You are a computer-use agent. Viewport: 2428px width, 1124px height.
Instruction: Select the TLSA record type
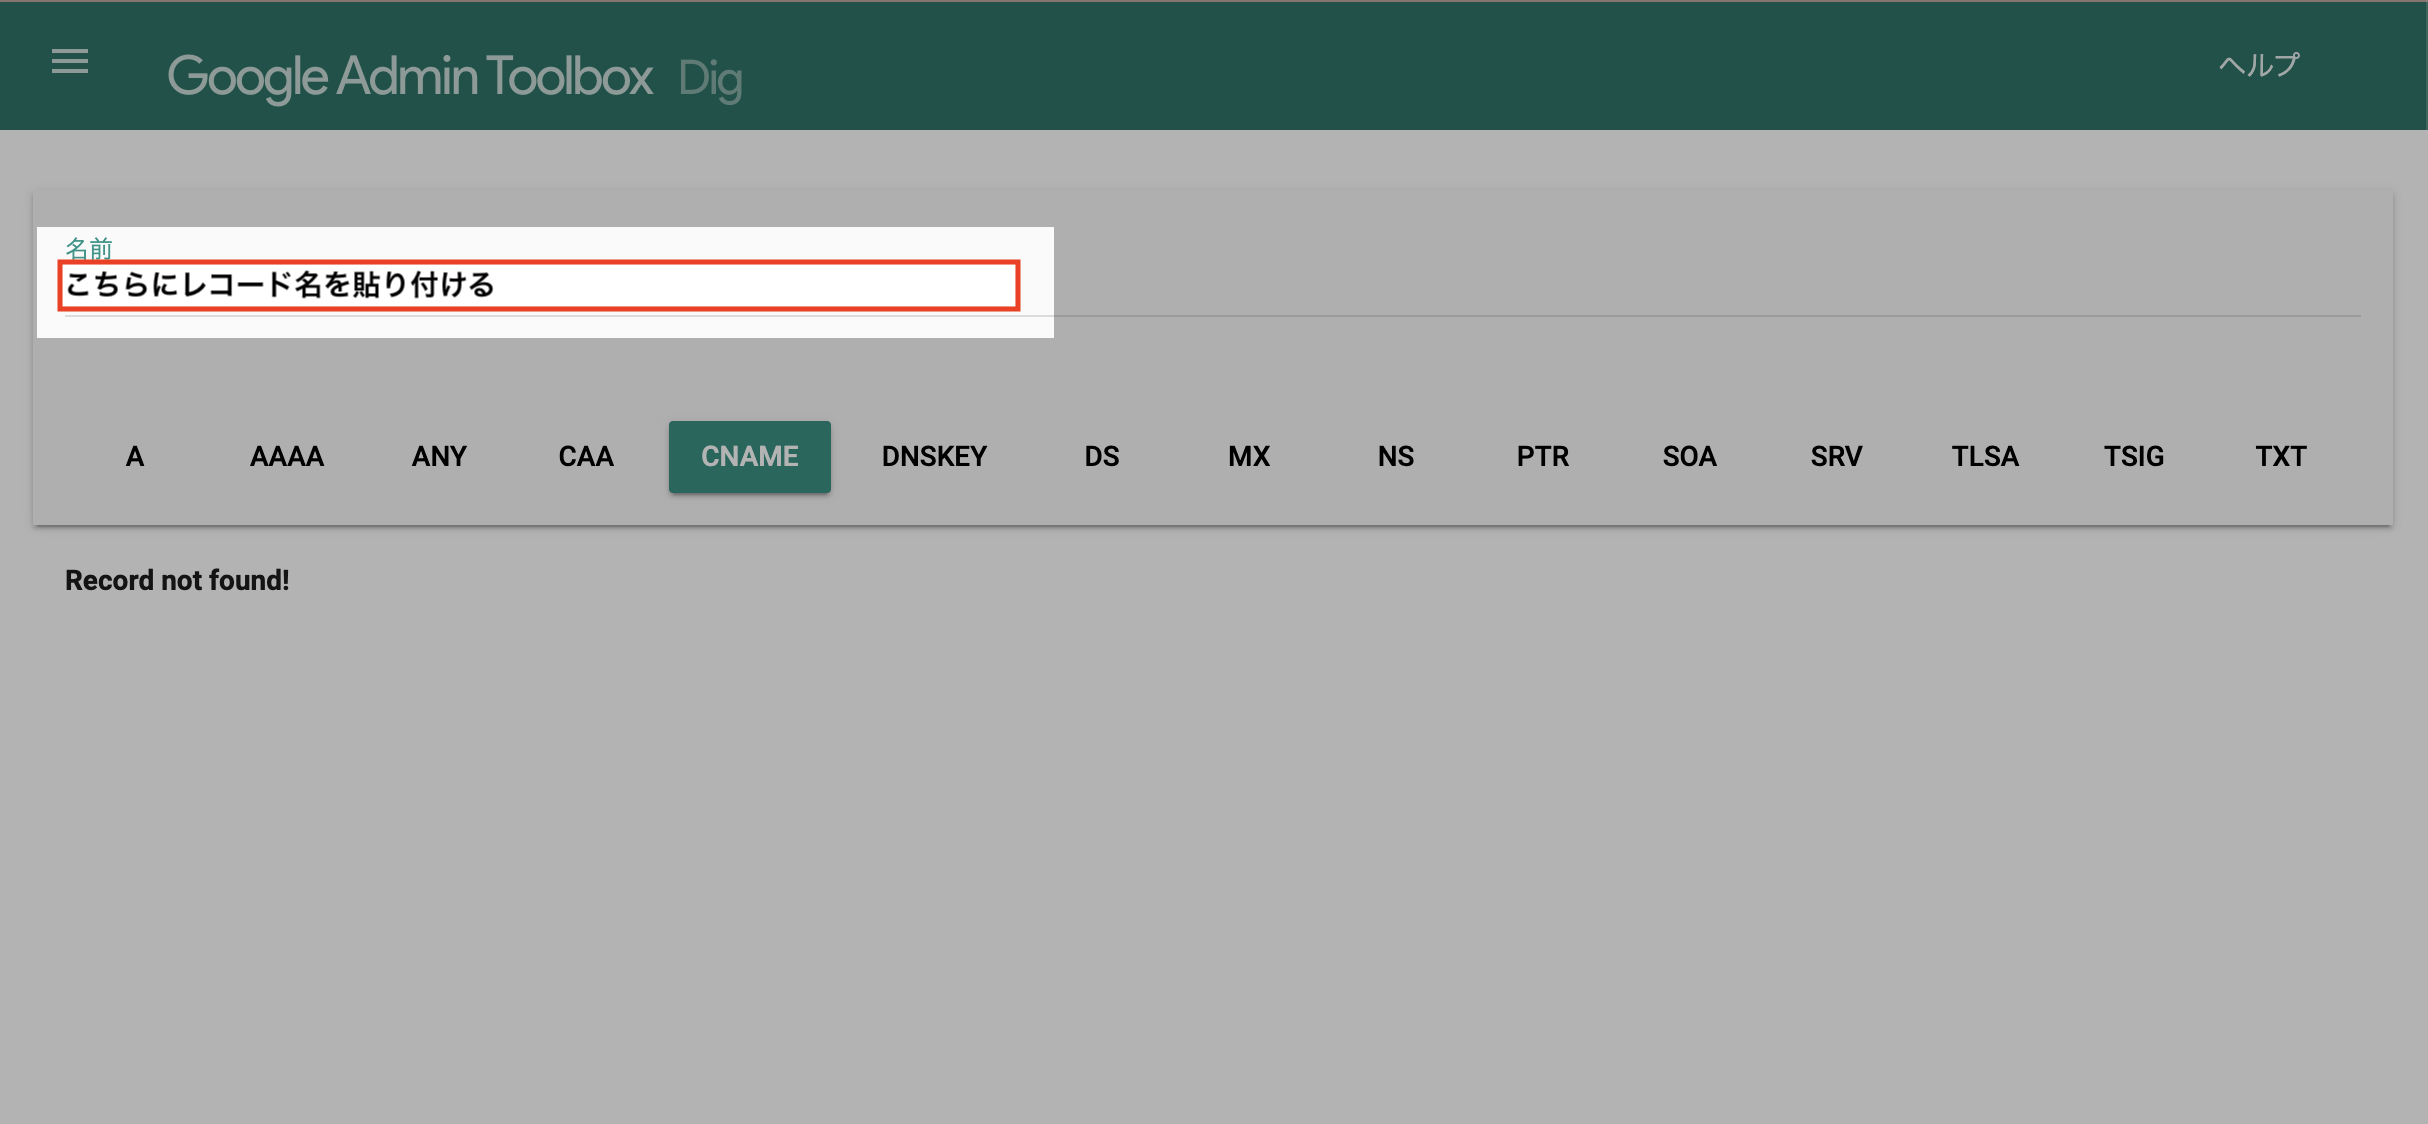click(x=1985, y=457)
